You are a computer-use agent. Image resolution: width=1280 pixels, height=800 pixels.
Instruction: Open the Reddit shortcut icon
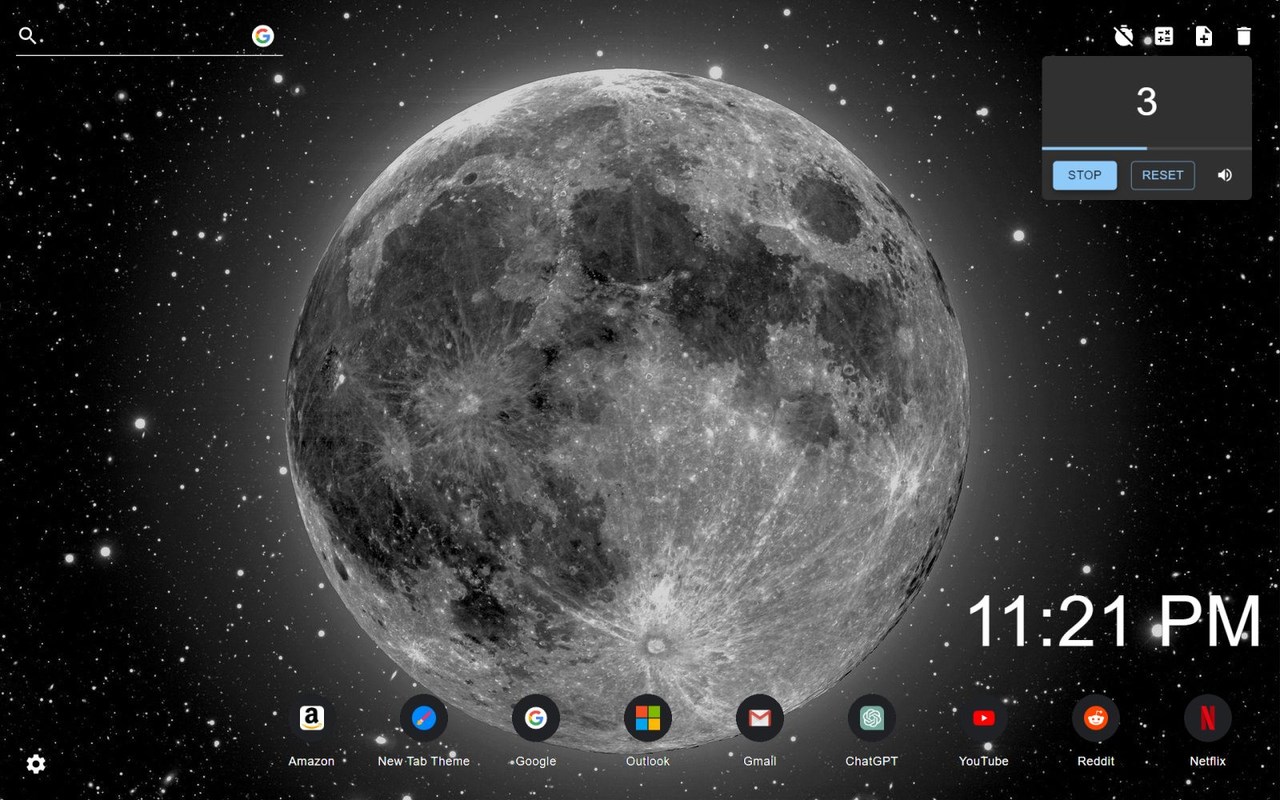[1096, 718]
